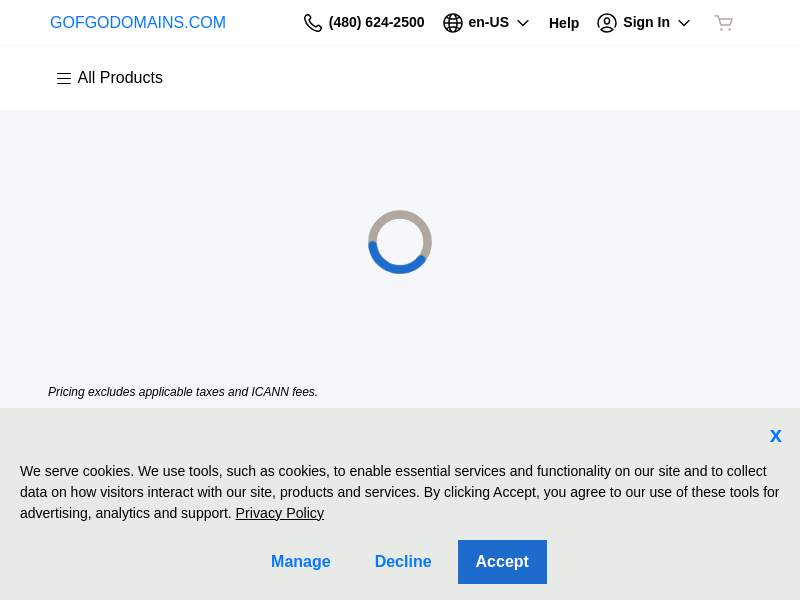Open the Sign In menu
Image resolution: width=800 pixels, height=600 pixels.
[x=646, y=22]
